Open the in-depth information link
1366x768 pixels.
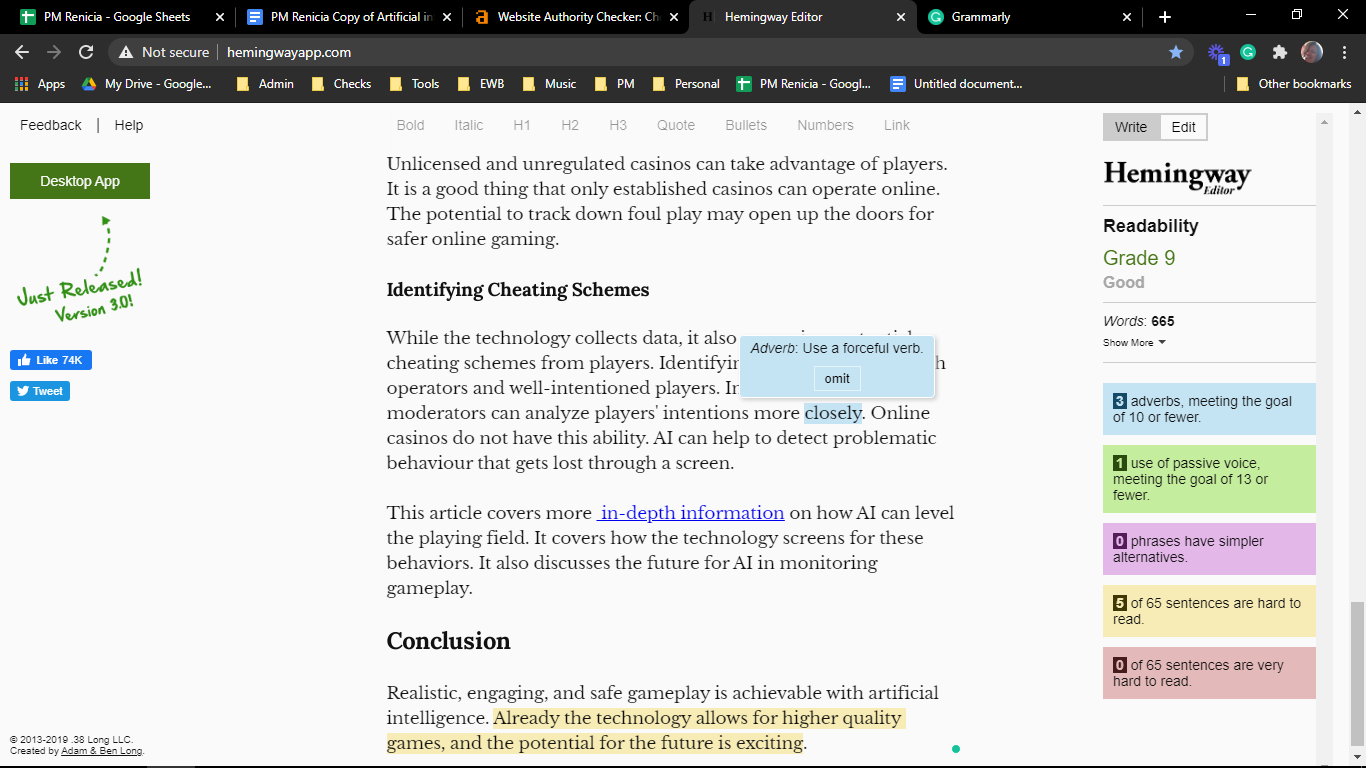tap(691, 513)
